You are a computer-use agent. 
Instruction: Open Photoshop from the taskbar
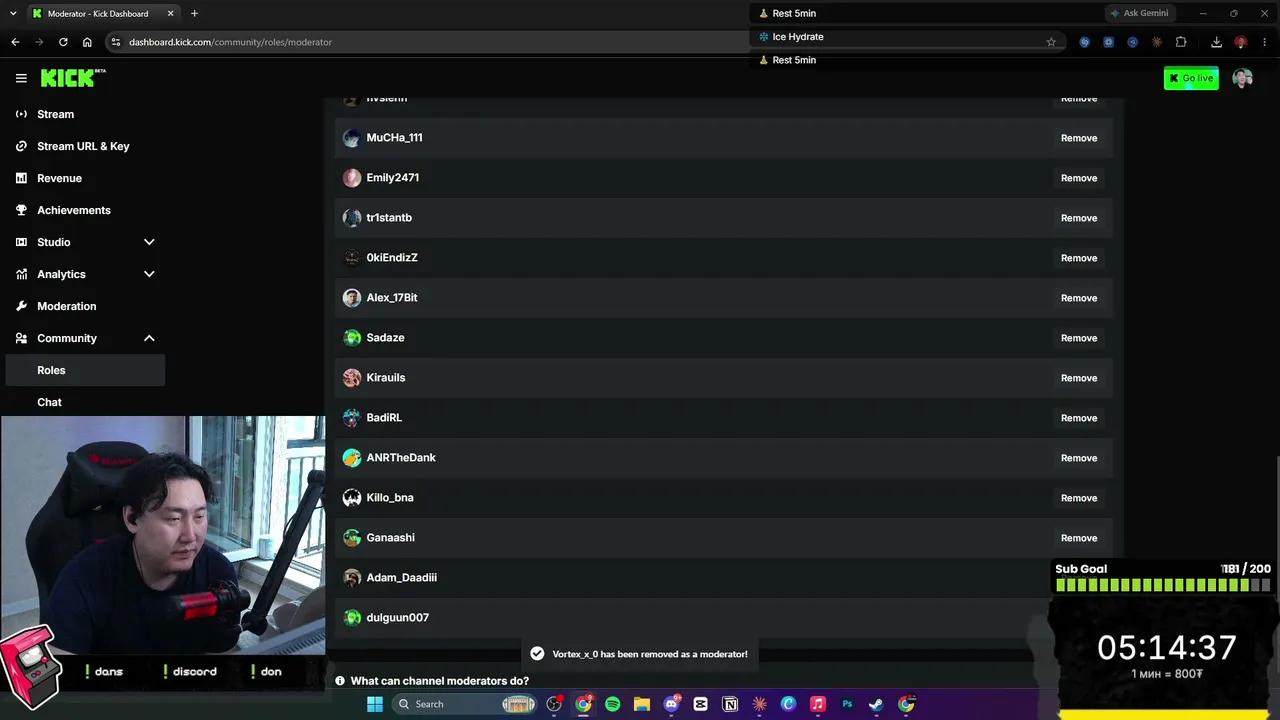(x=847, y=704)
